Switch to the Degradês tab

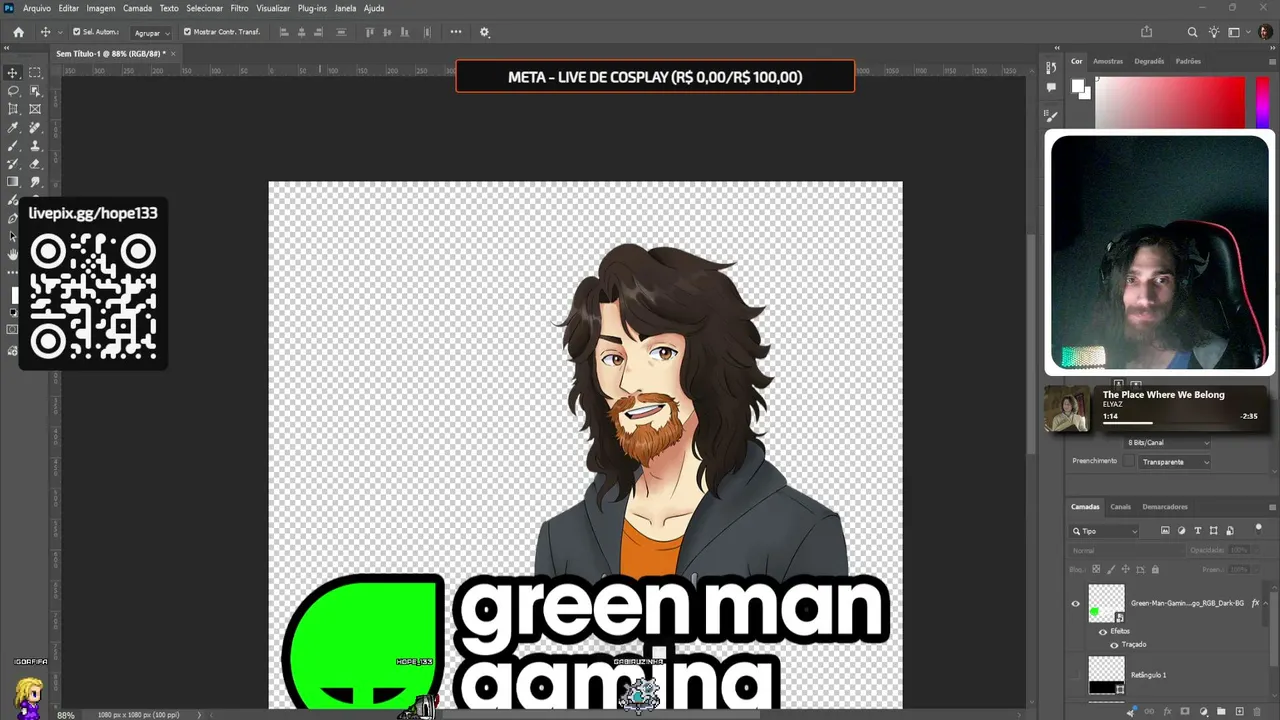[1149, 61]
